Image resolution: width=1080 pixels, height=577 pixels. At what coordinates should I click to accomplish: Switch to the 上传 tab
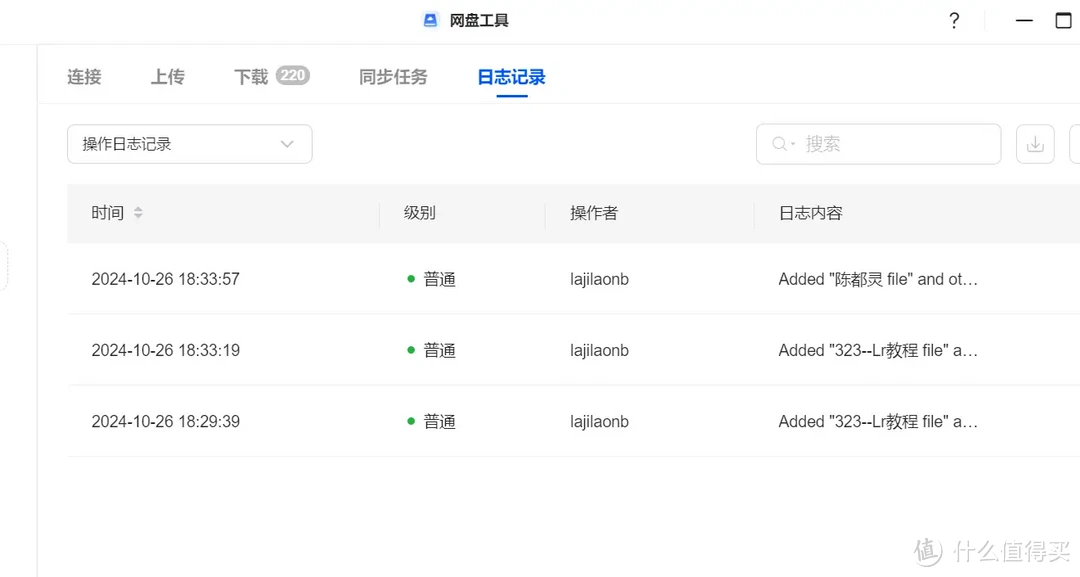(167, 76)
